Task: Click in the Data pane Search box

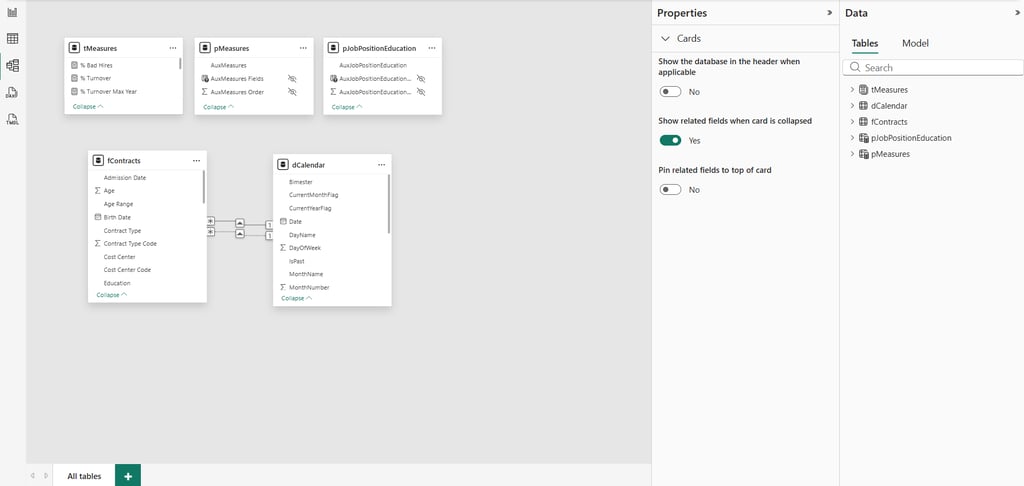Action: pos(933,67)
